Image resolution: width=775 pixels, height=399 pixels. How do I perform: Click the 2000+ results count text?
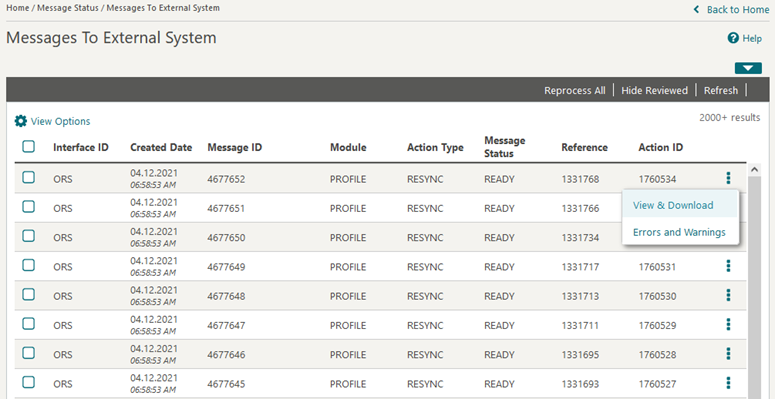pos(730,118)
